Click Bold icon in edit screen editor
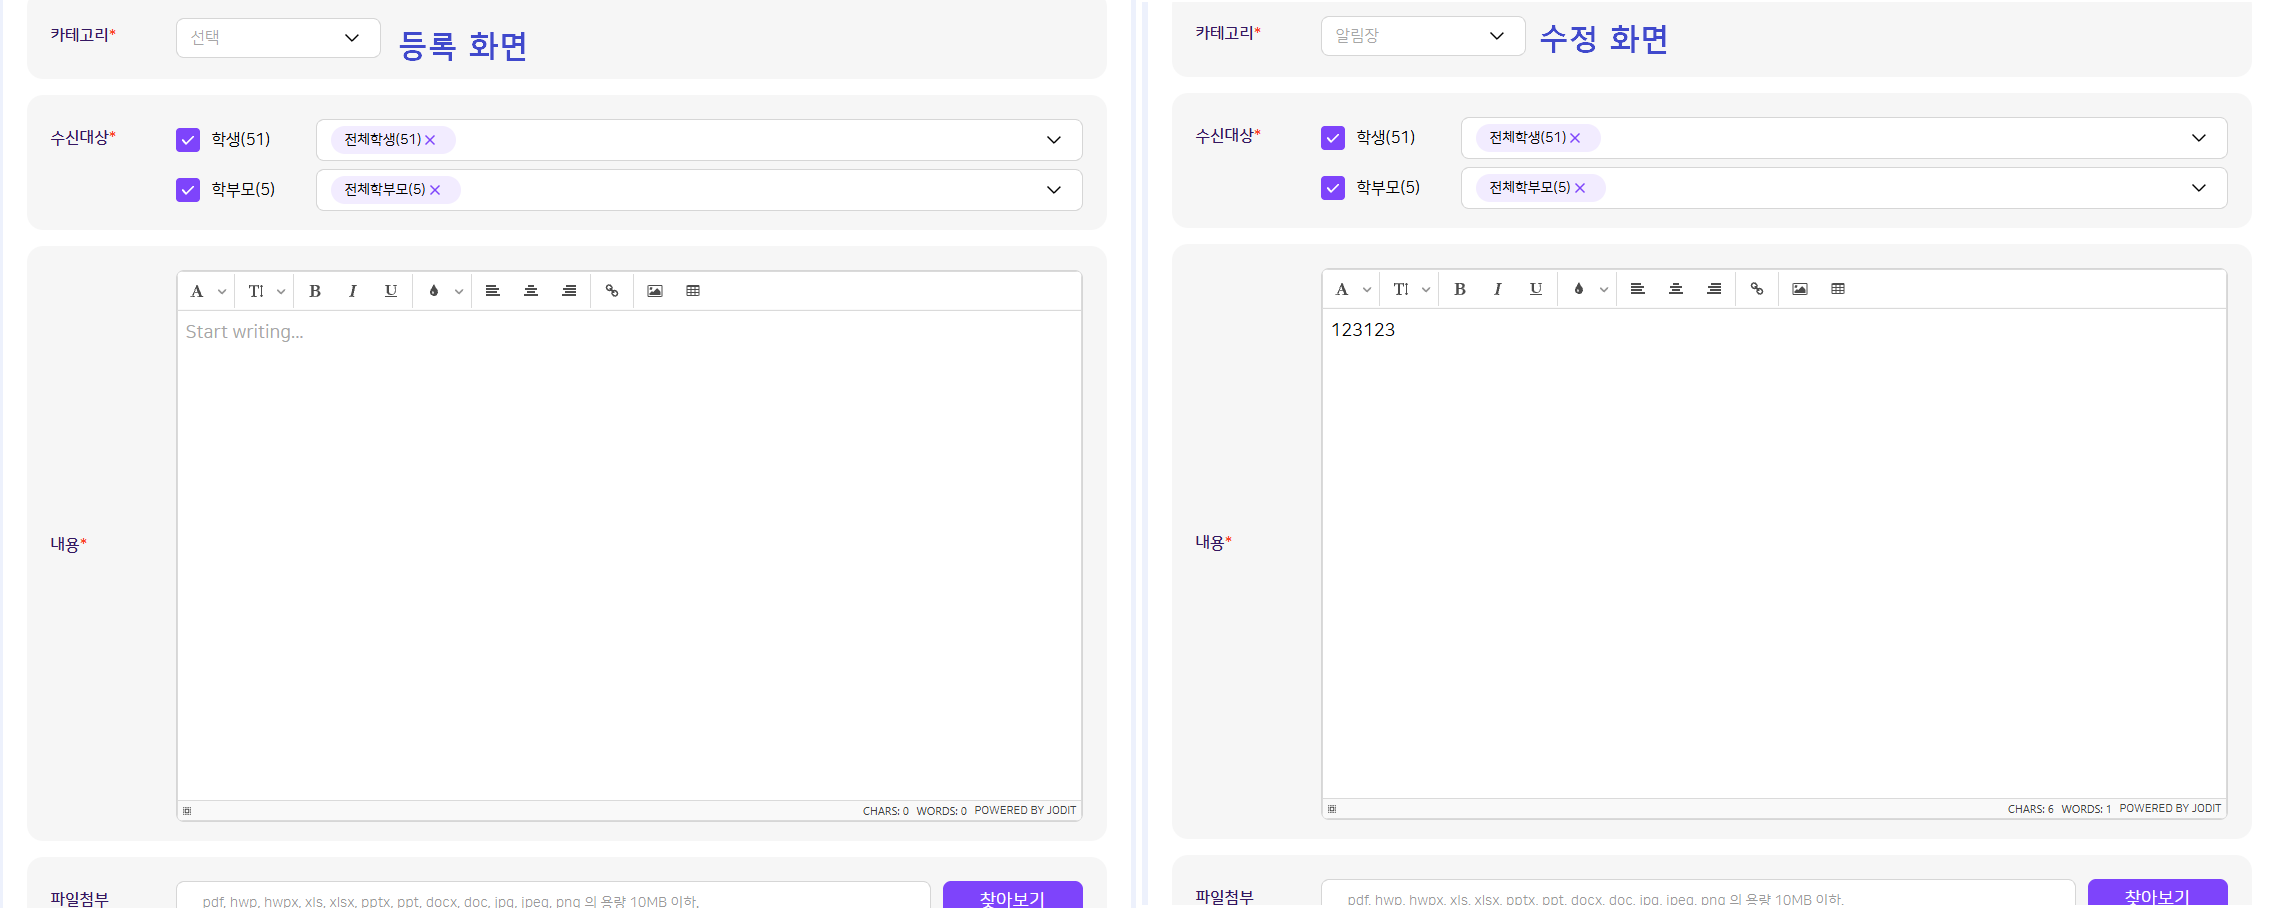2274x910 pixels. coord(1460,289)
